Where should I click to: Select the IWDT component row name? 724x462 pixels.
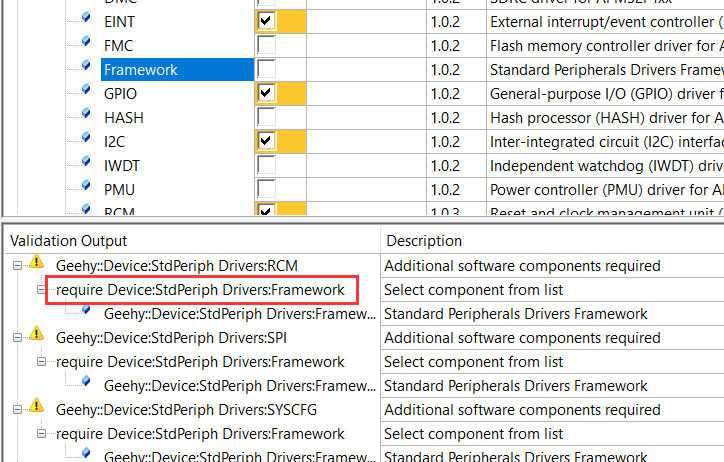coord(121,166)
